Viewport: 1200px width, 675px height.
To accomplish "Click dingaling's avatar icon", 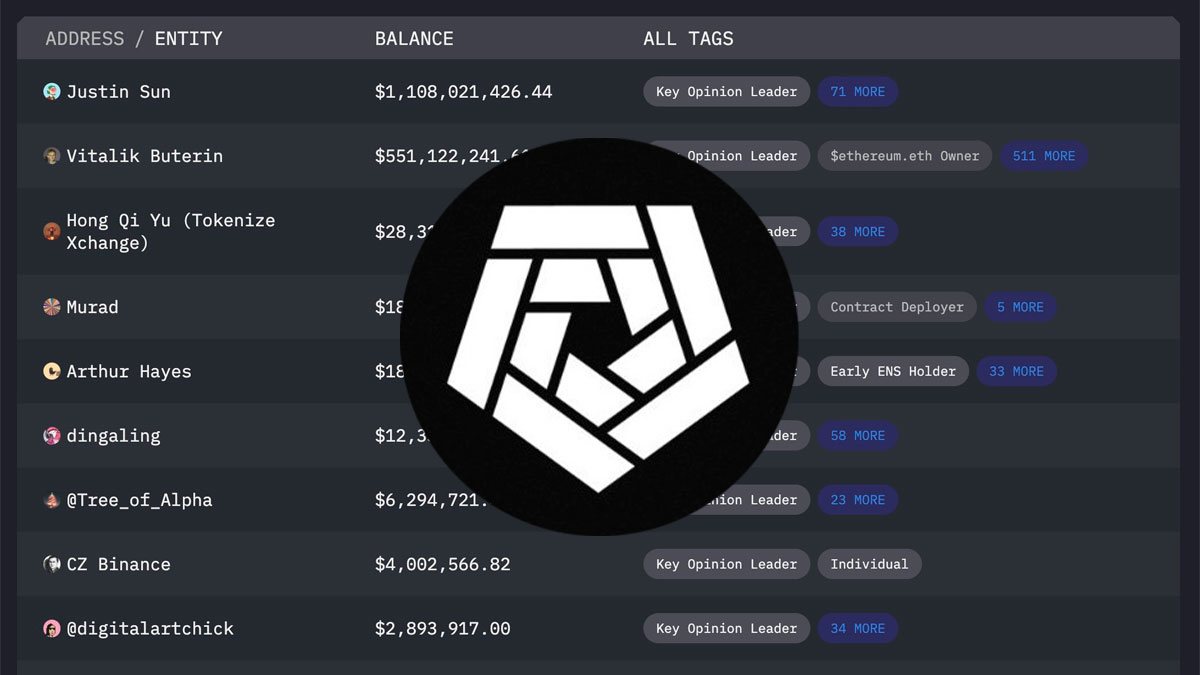I will pyautogui.click(x=52, y=435).
